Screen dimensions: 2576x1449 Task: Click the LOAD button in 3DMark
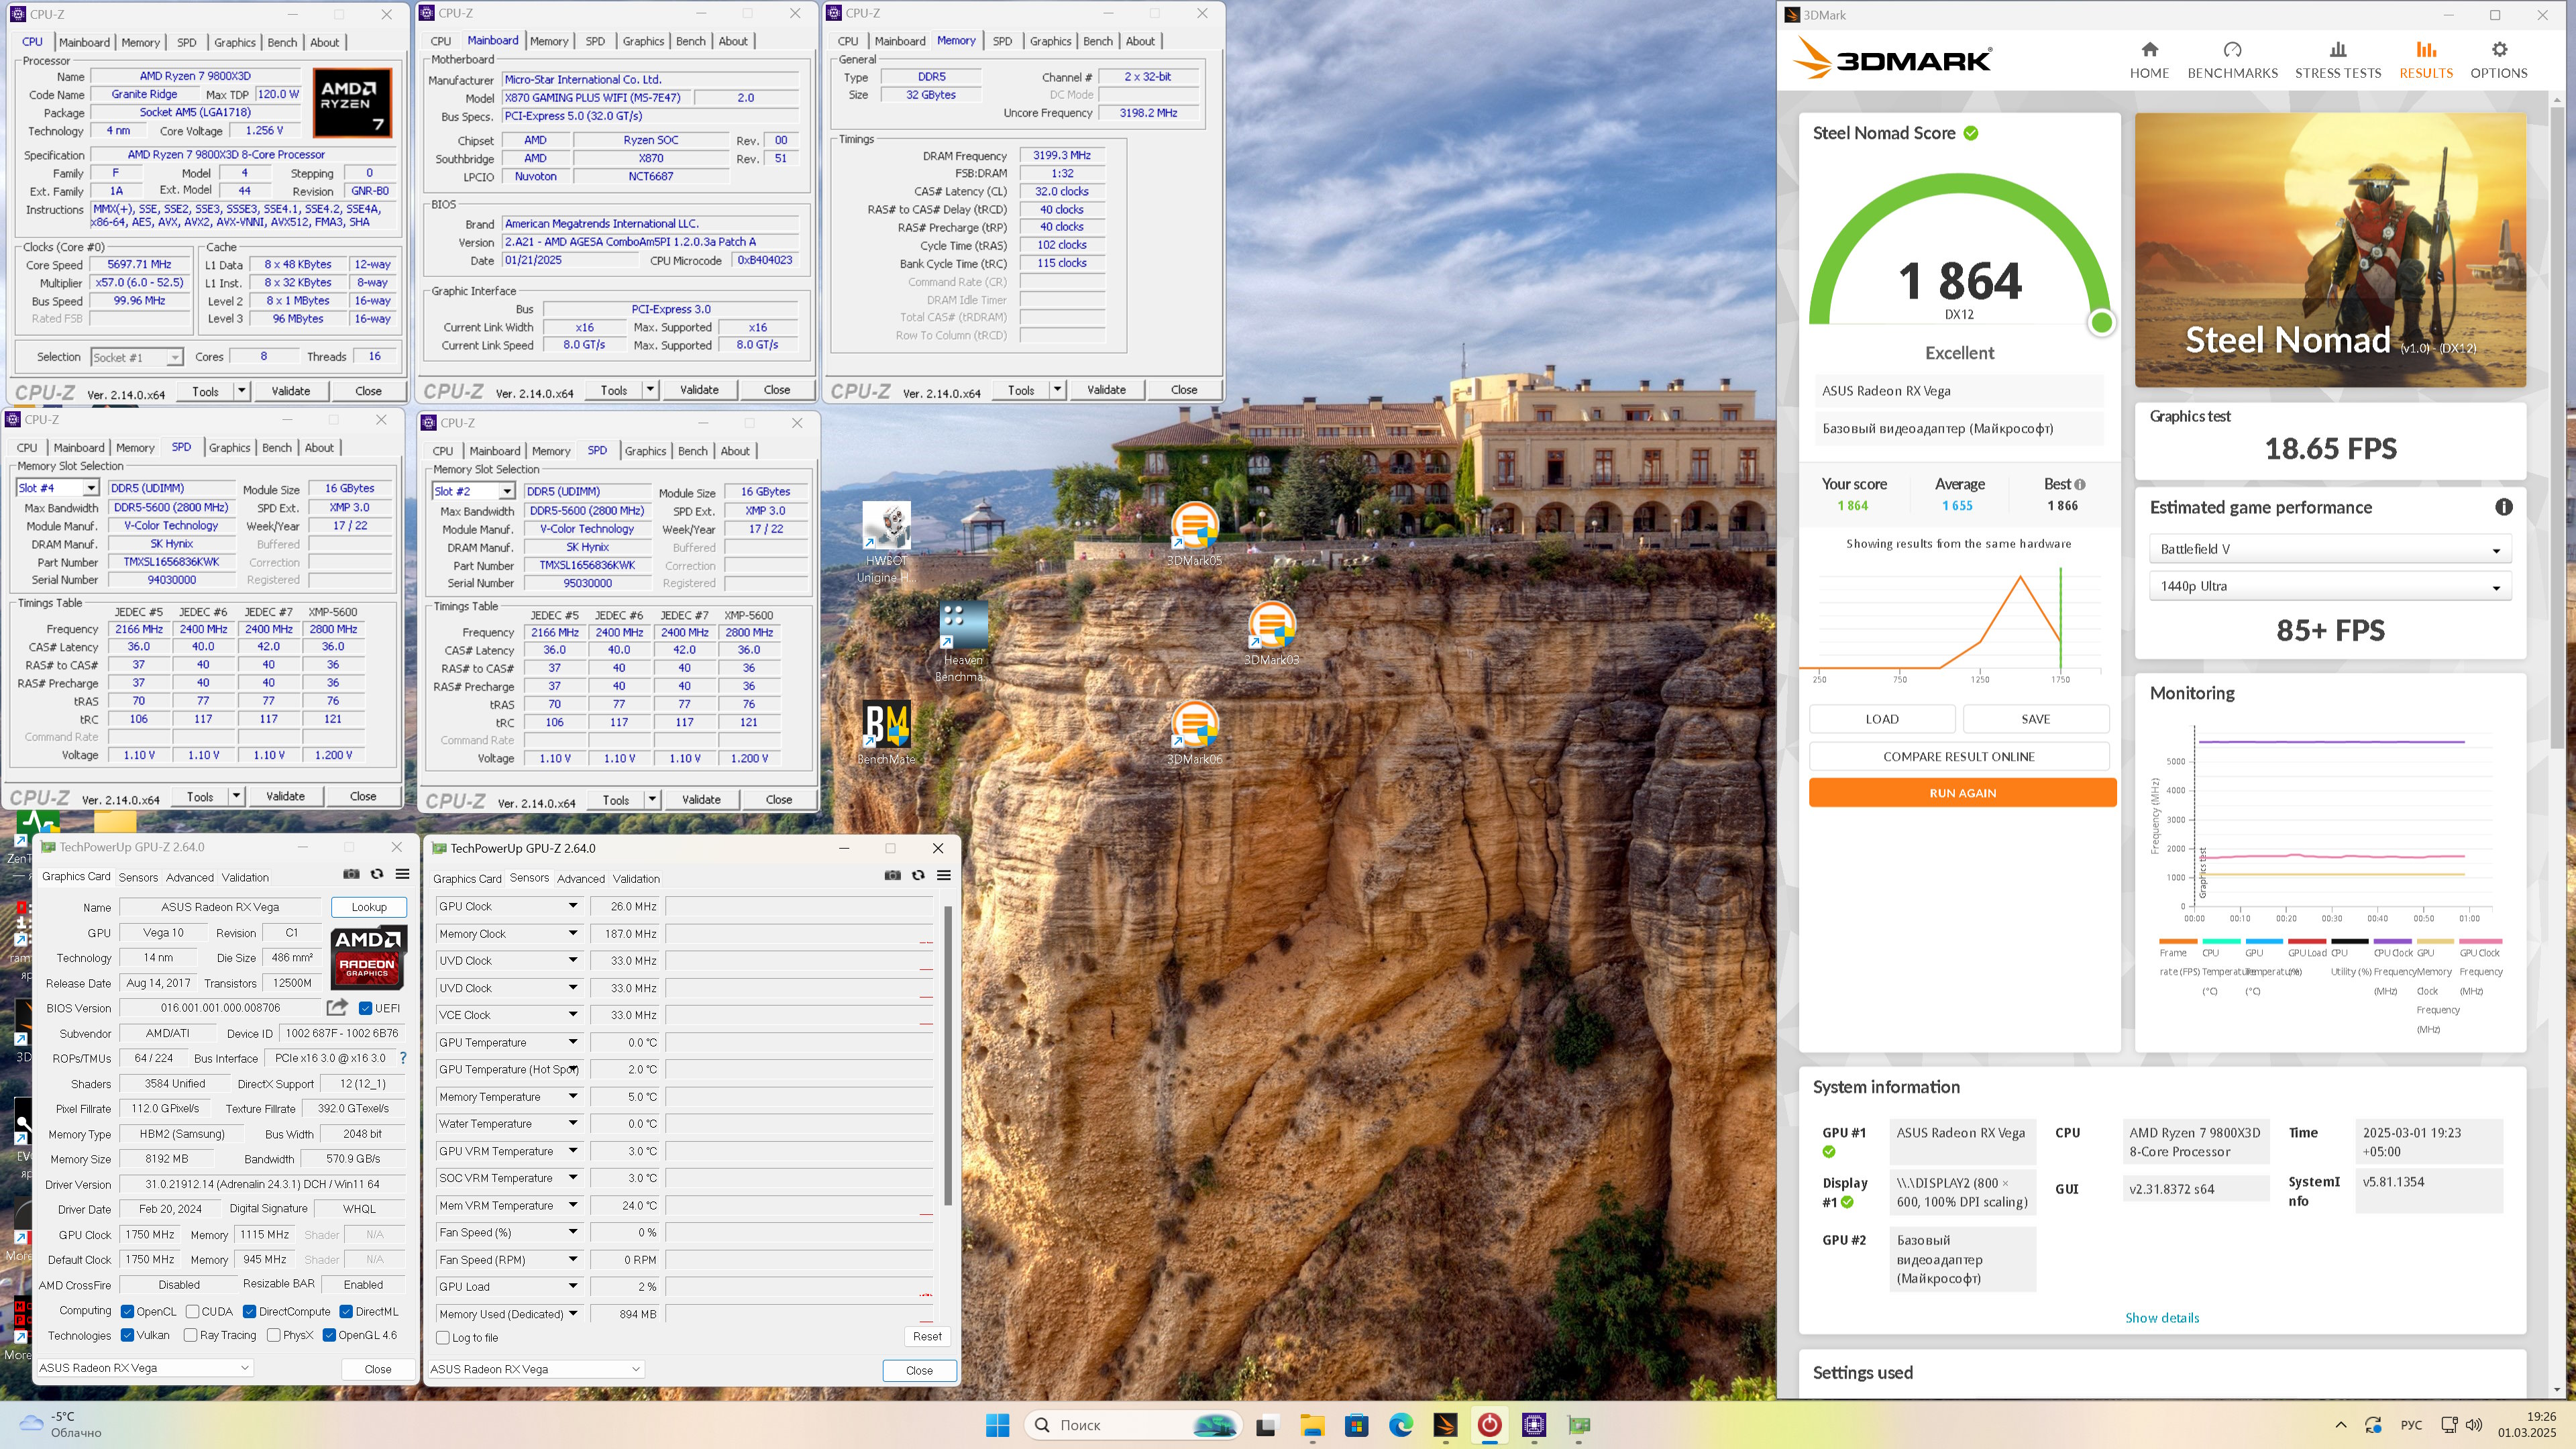click(x=1881, y=719)
